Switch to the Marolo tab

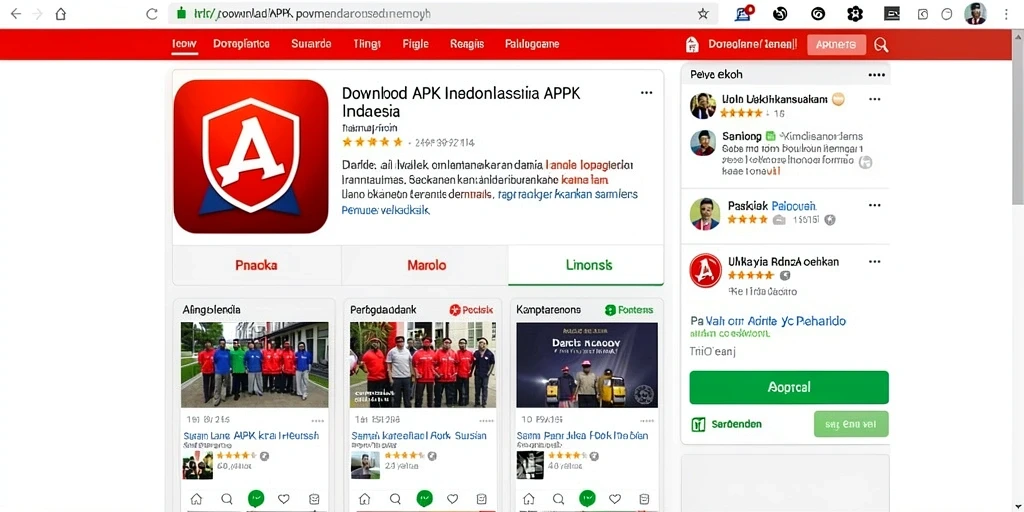pyautogui.click(x=426, y=265)
